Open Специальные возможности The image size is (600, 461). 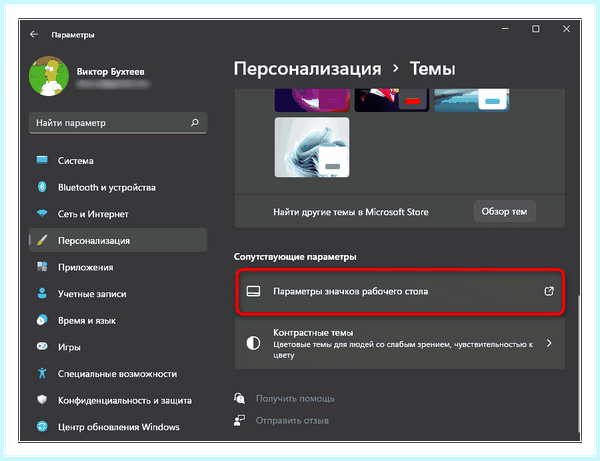click(118, 373)
